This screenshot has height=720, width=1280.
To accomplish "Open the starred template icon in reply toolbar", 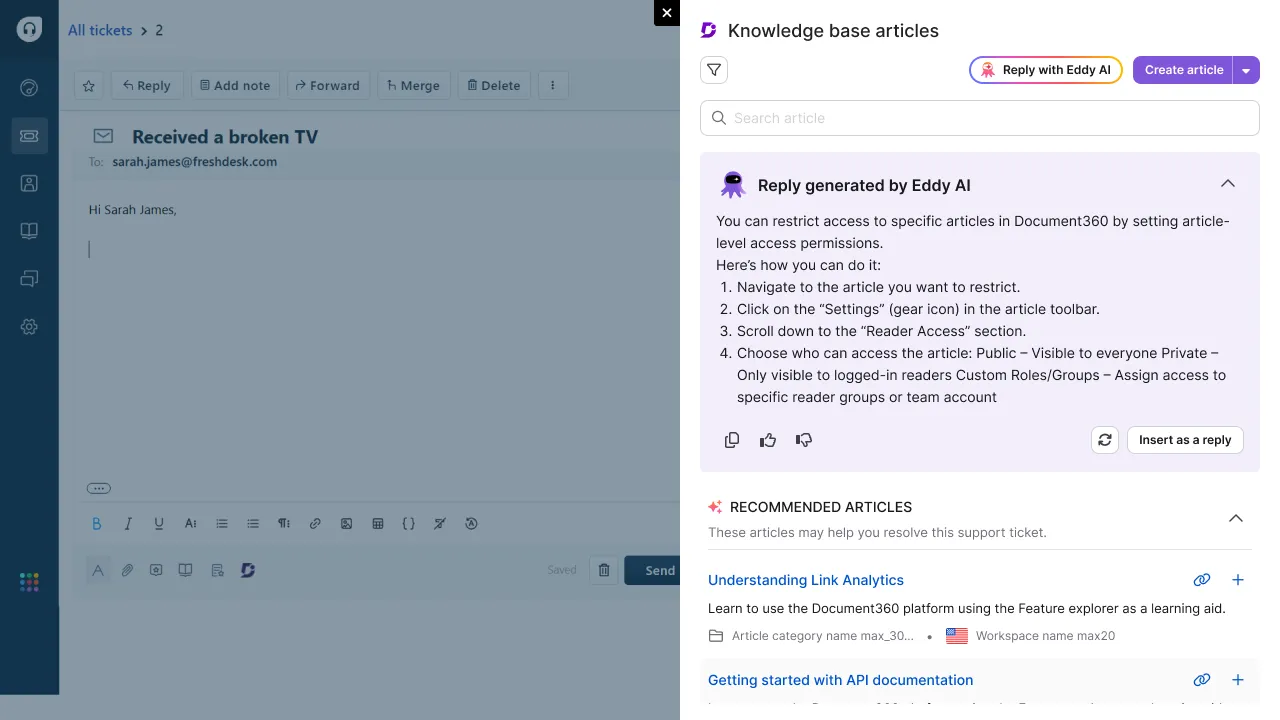I will (x=217, y=570).
